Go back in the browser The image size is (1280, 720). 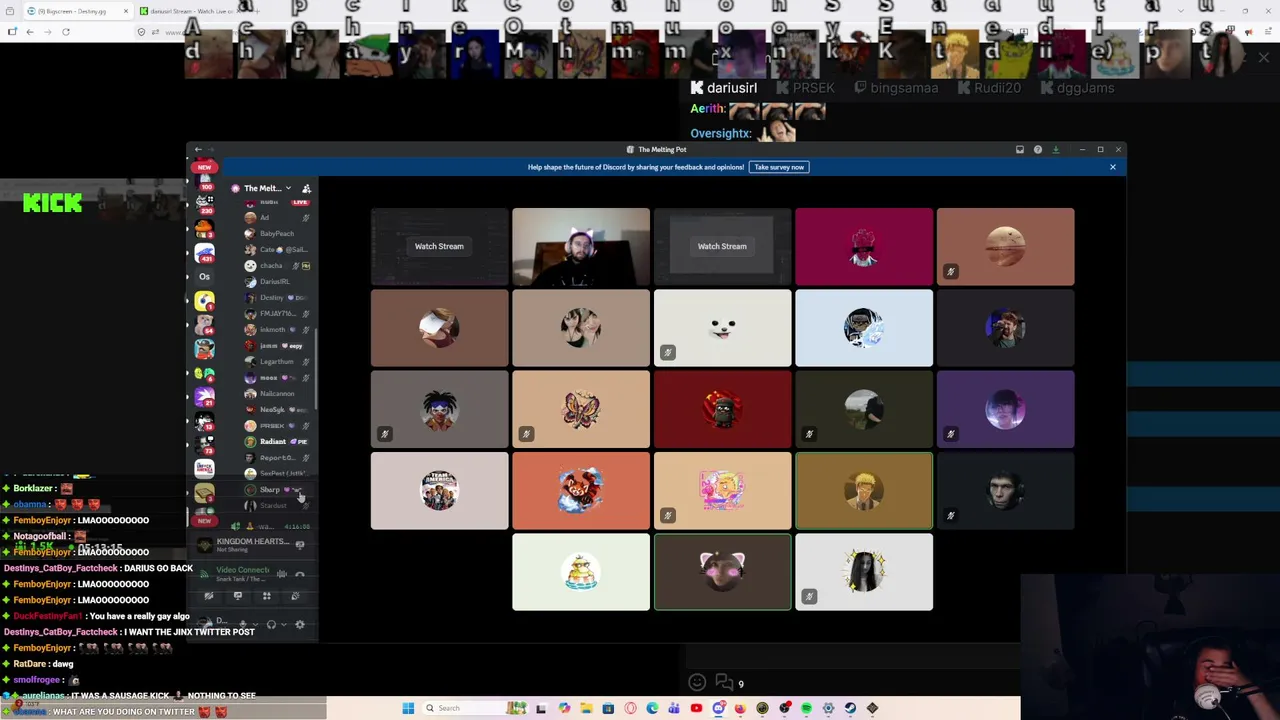(x=30, y=32)
